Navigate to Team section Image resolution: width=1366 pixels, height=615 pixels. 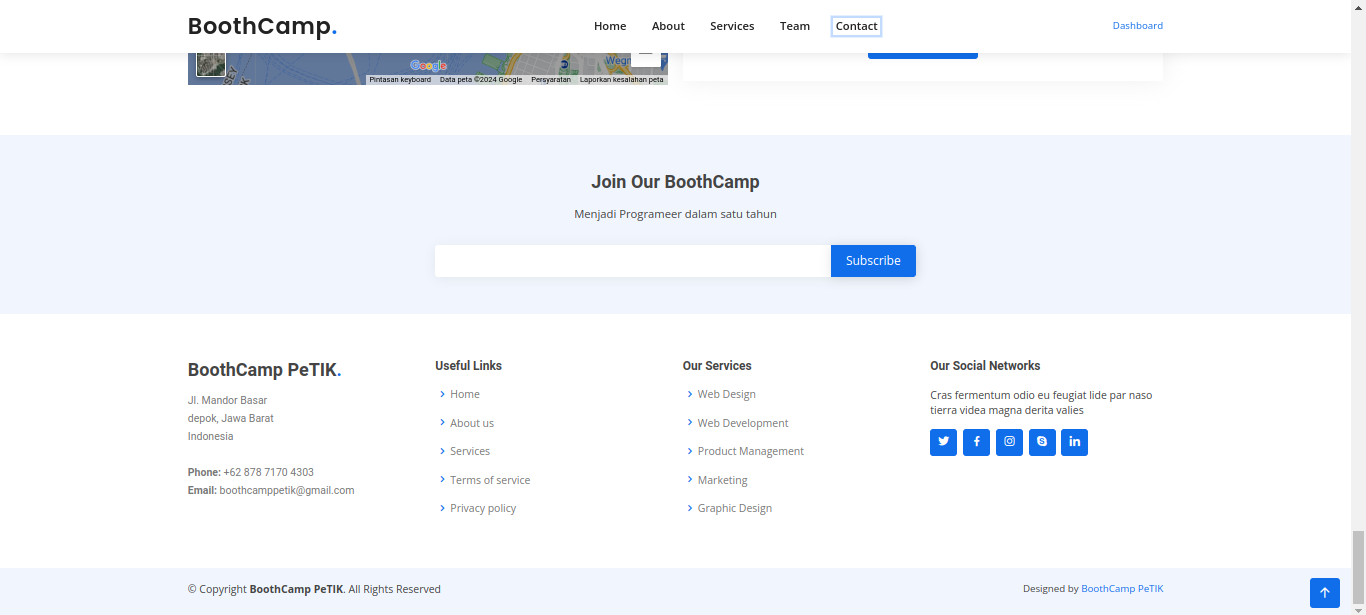[795, 26]
